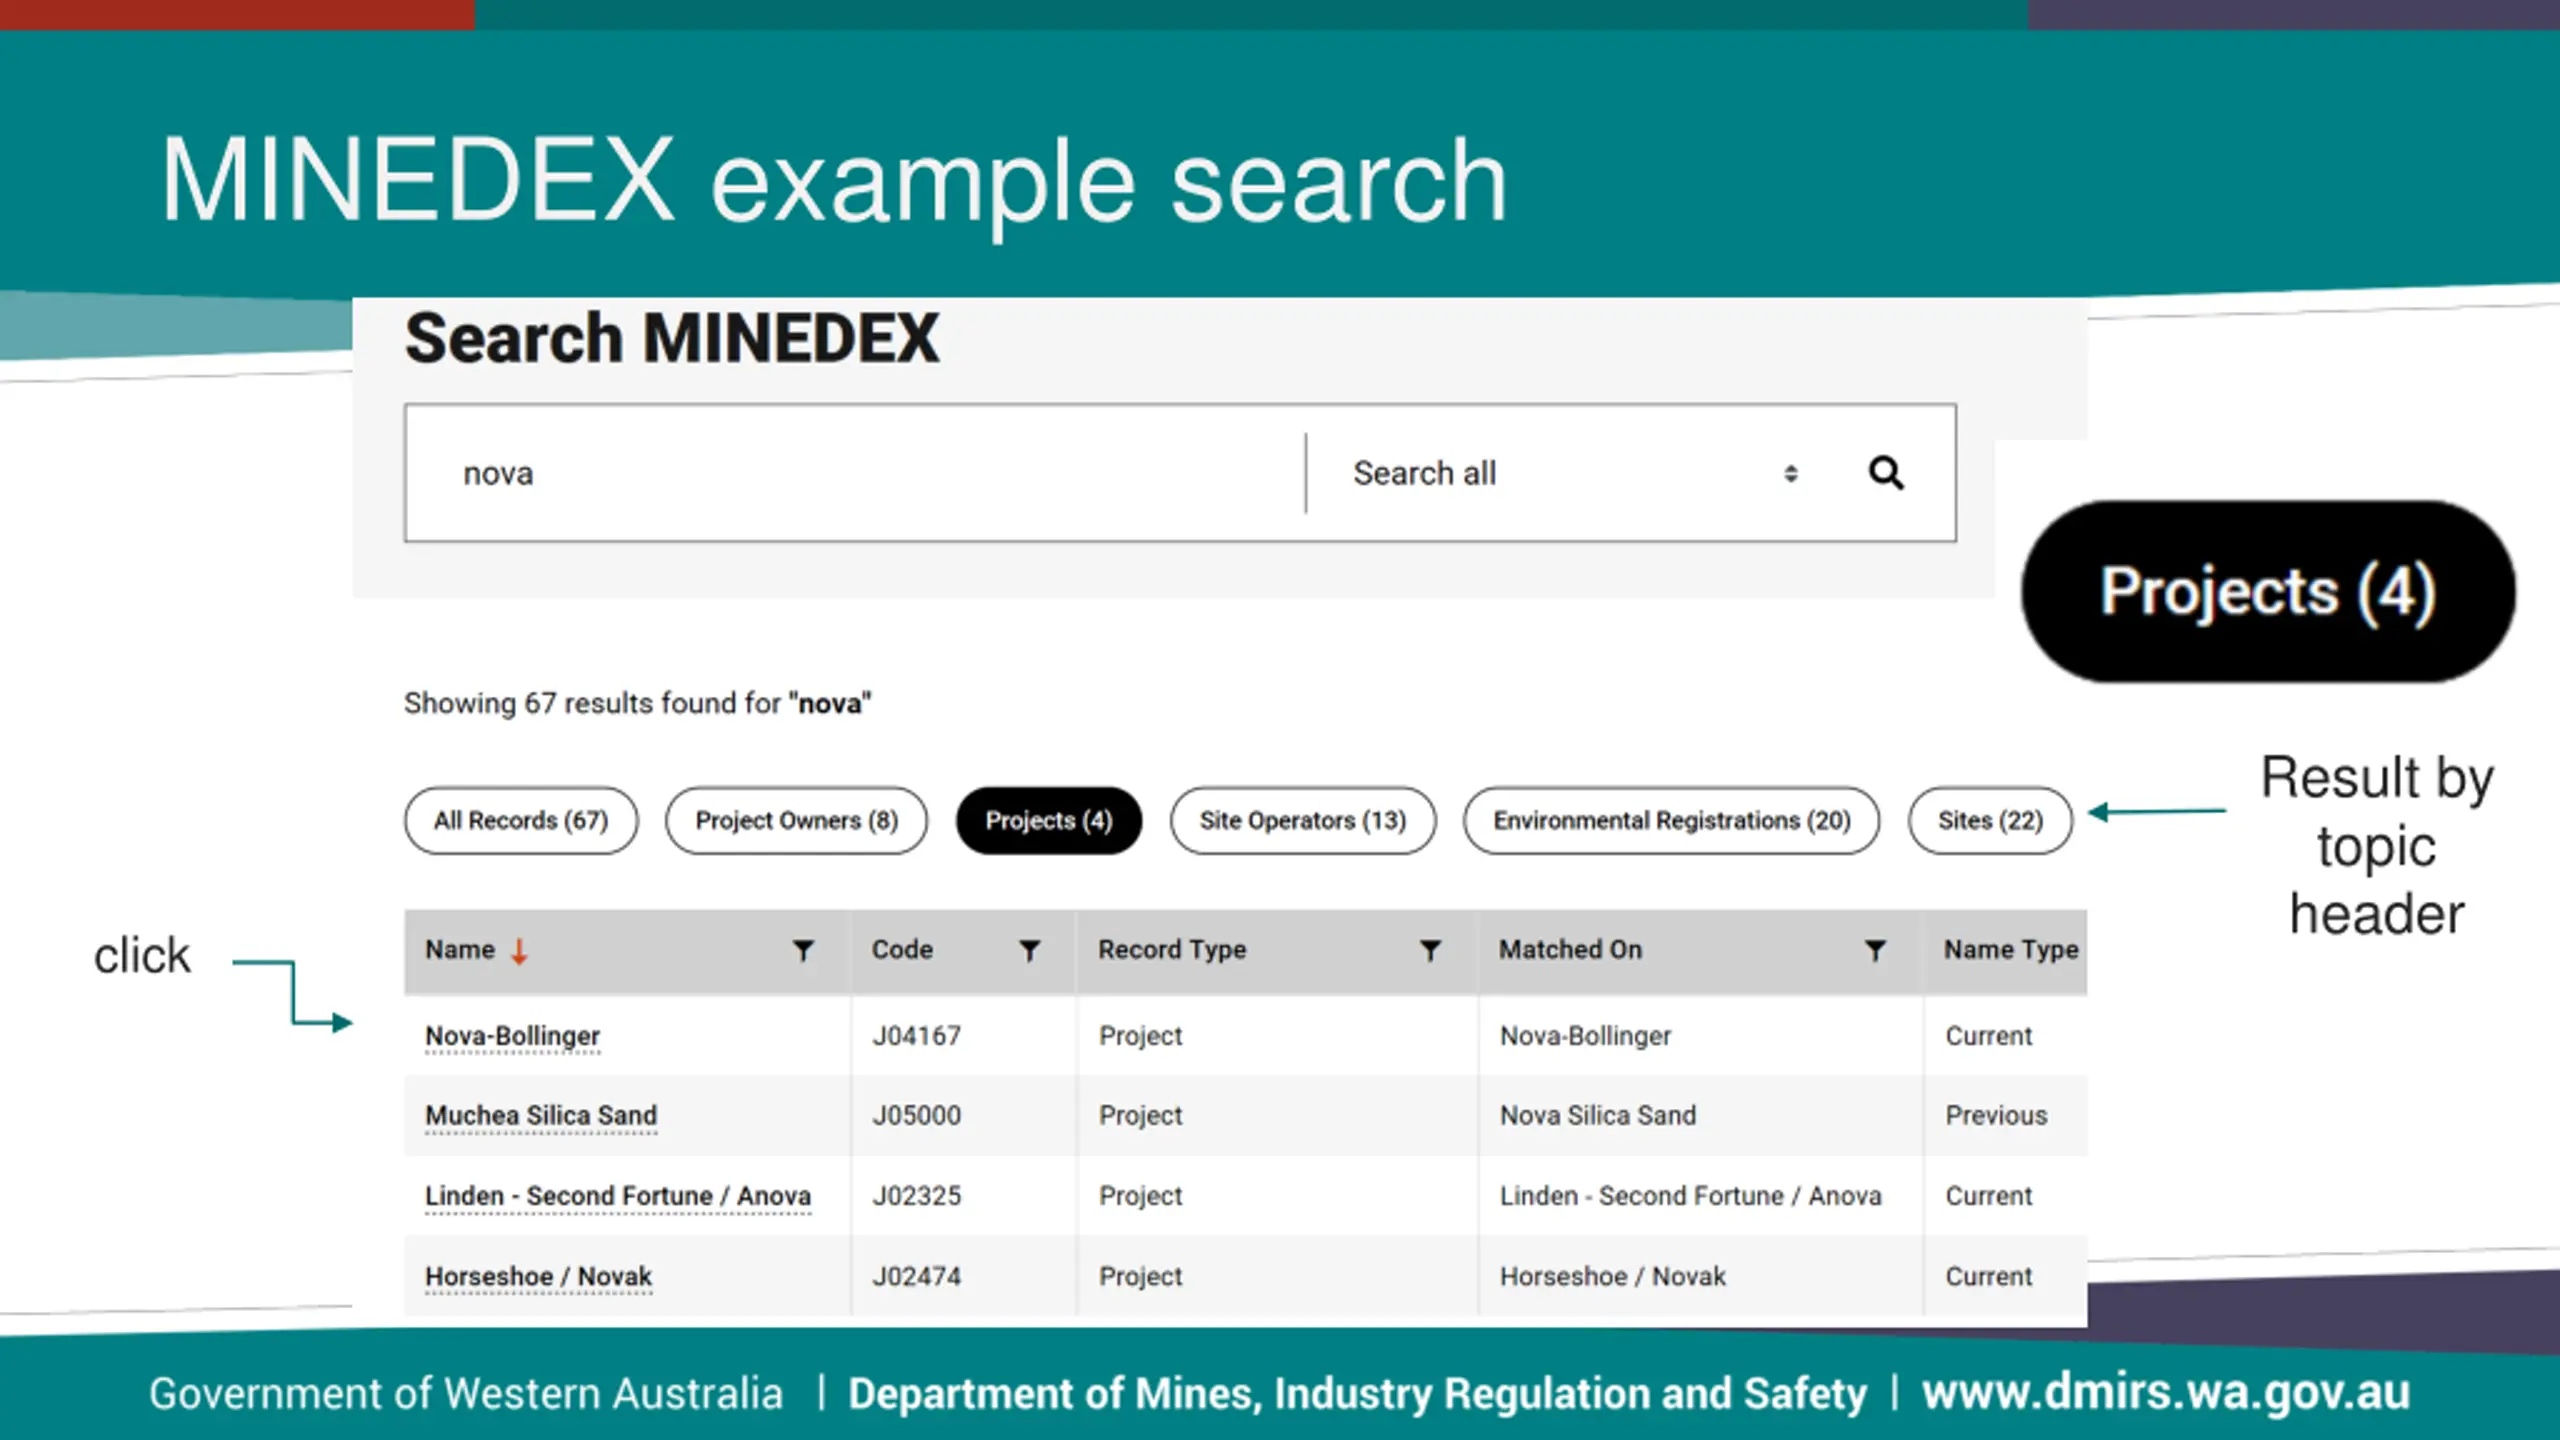The image size is (2560, 1440).
Task: Select the Sites (22) tab
Action: (x=1990, y=820)
